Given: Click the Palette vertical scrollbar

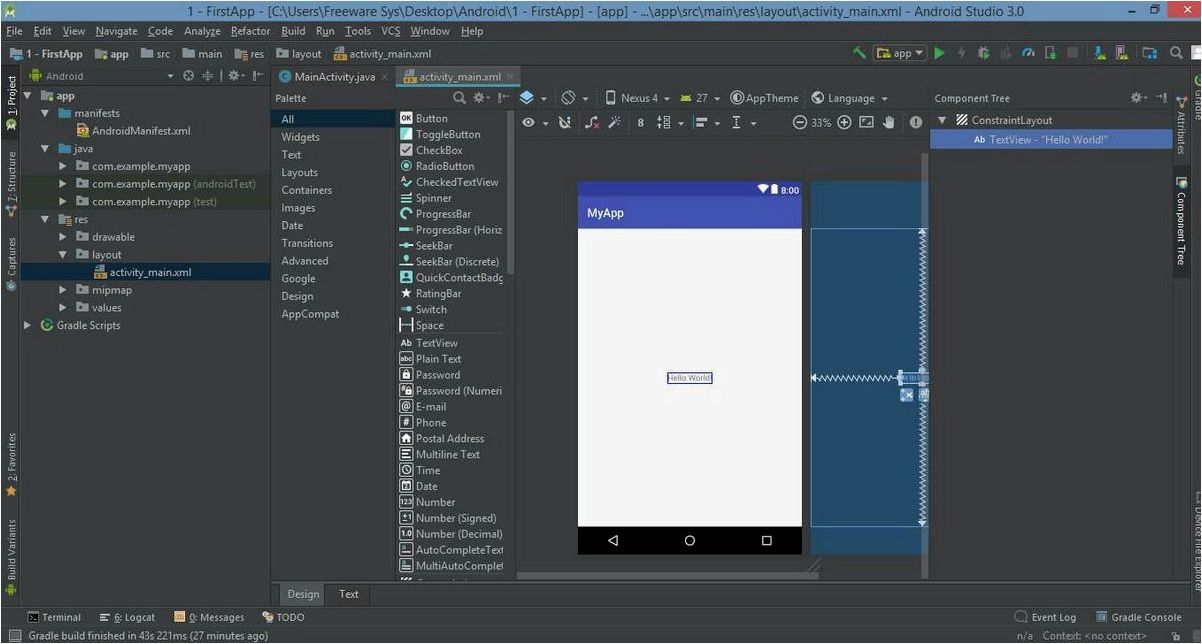Looking at the screenshot, I should tap(511, 190).
